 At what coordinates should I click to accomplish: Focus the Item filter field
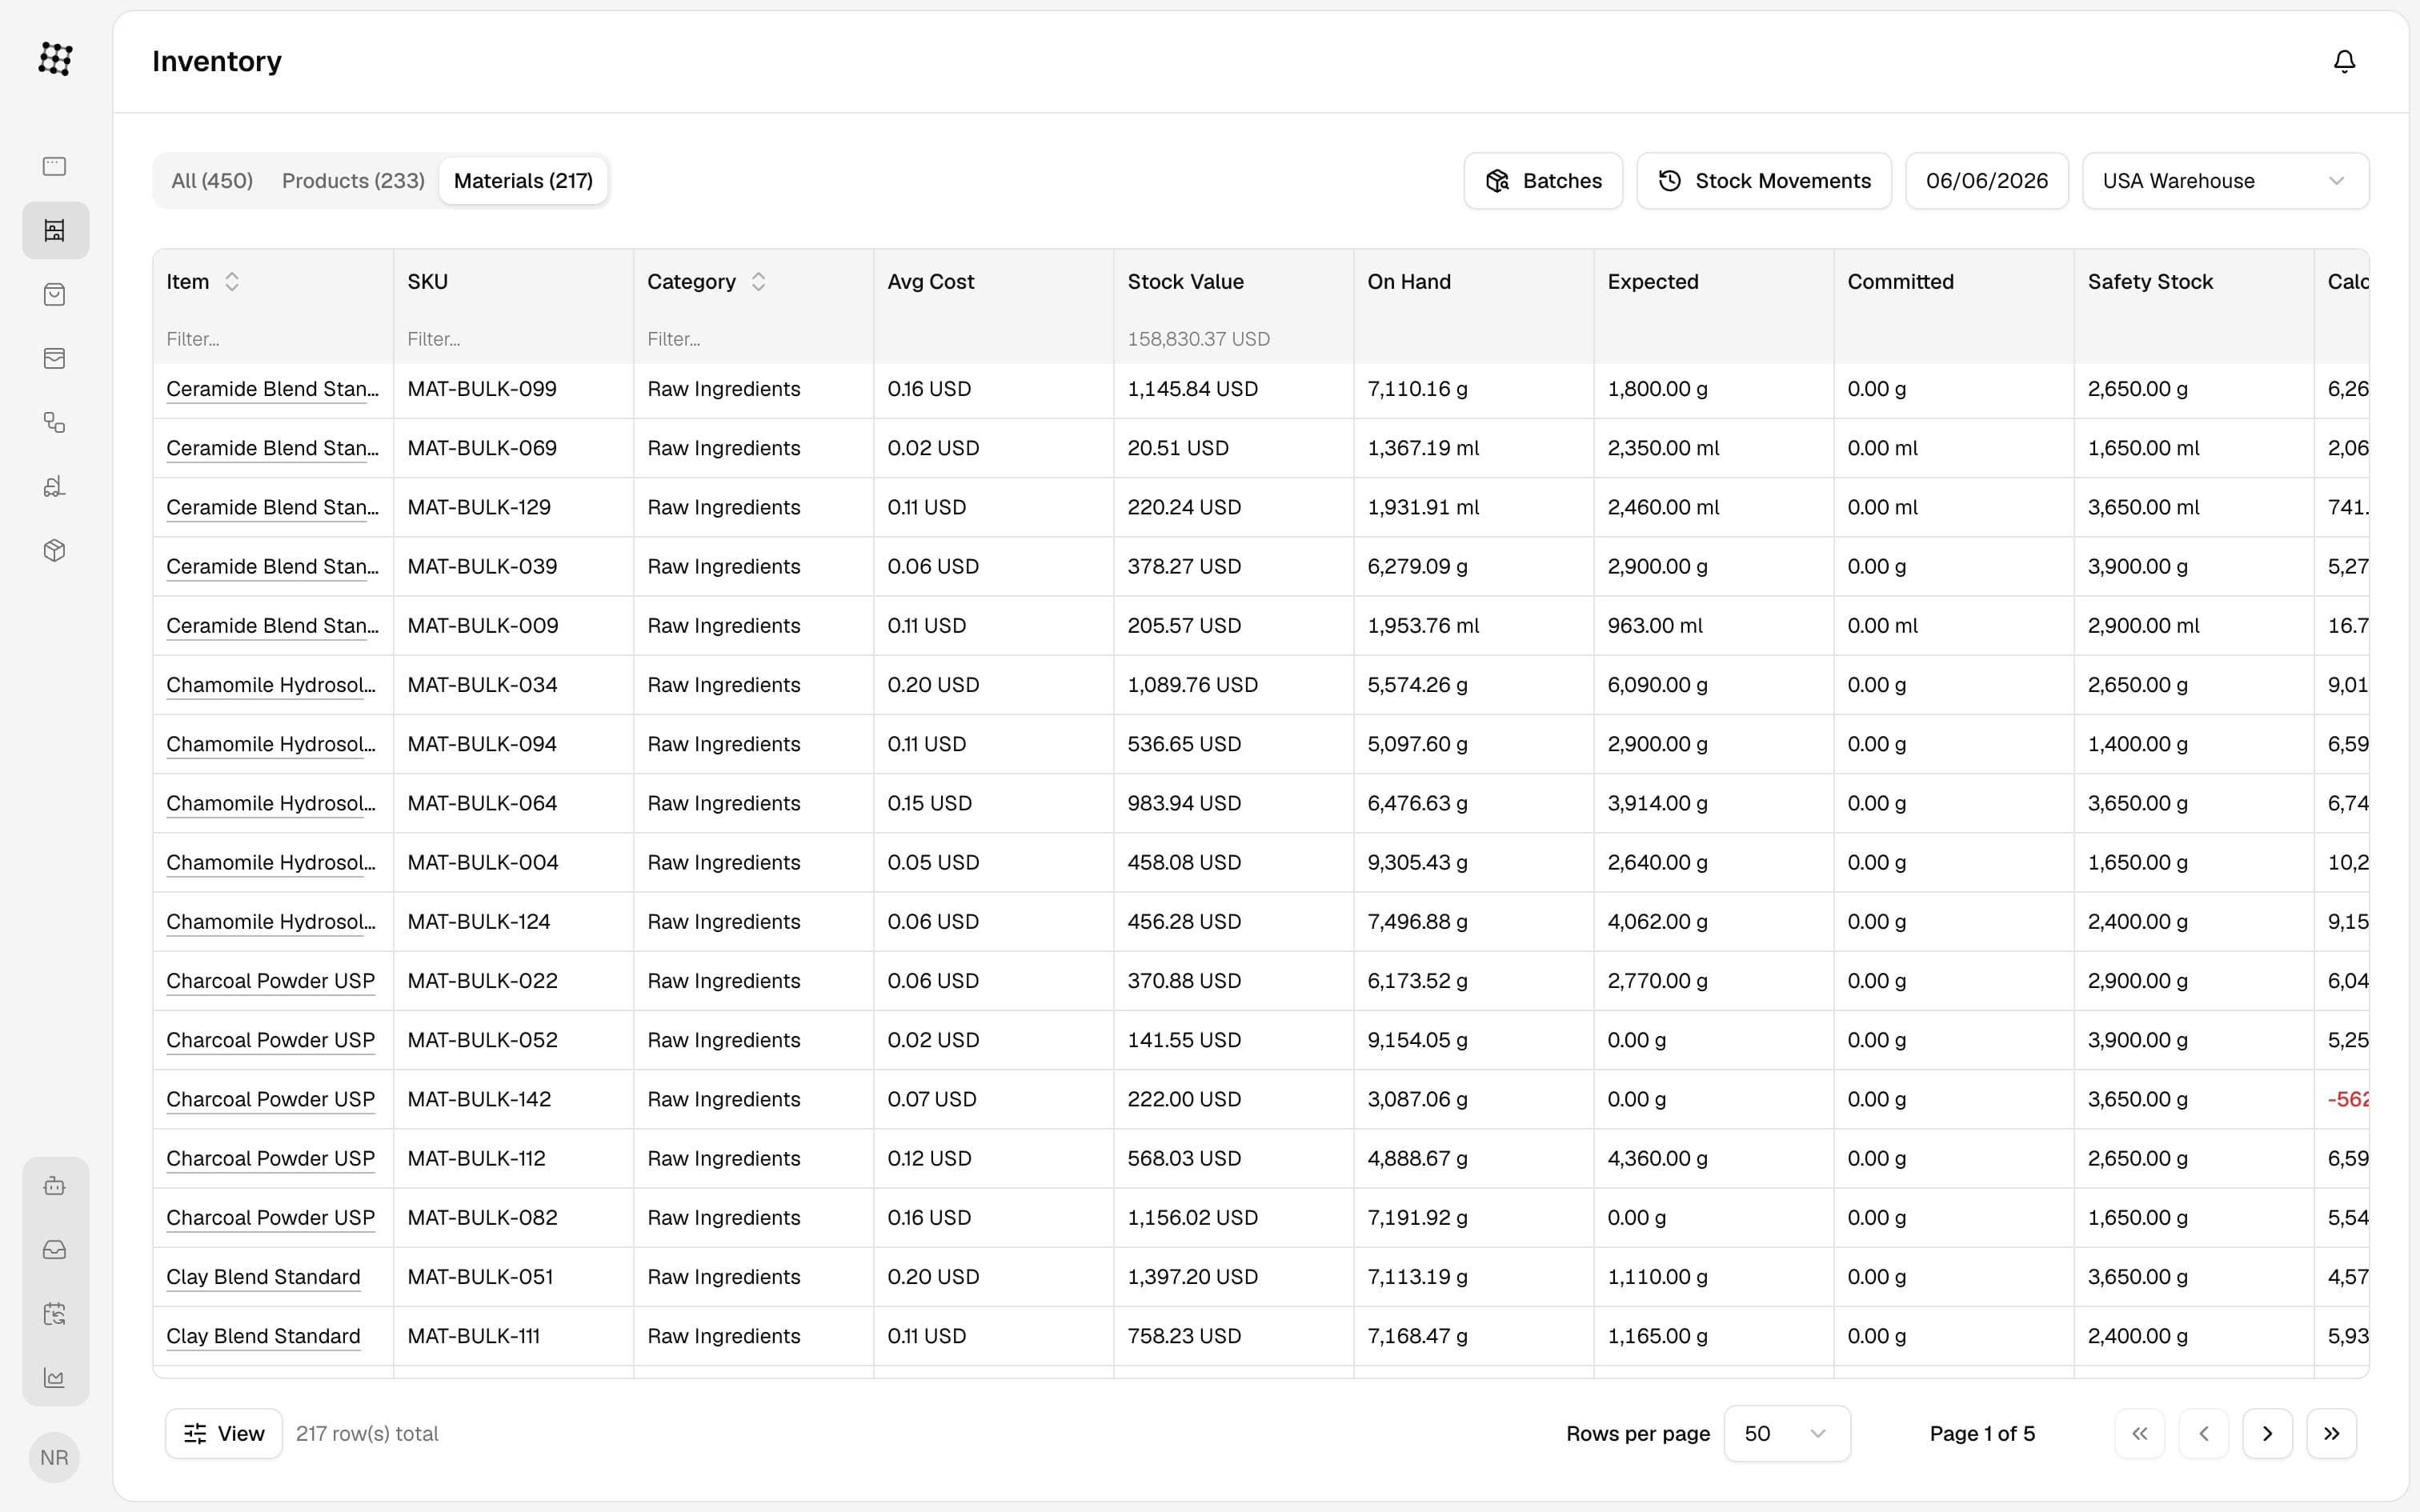[272, 339]
